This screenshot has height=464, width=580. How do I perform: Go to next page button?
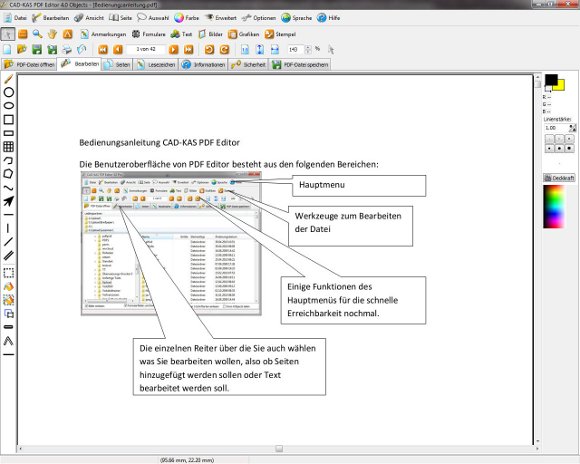pyautogui.click(x=173, y=49)
